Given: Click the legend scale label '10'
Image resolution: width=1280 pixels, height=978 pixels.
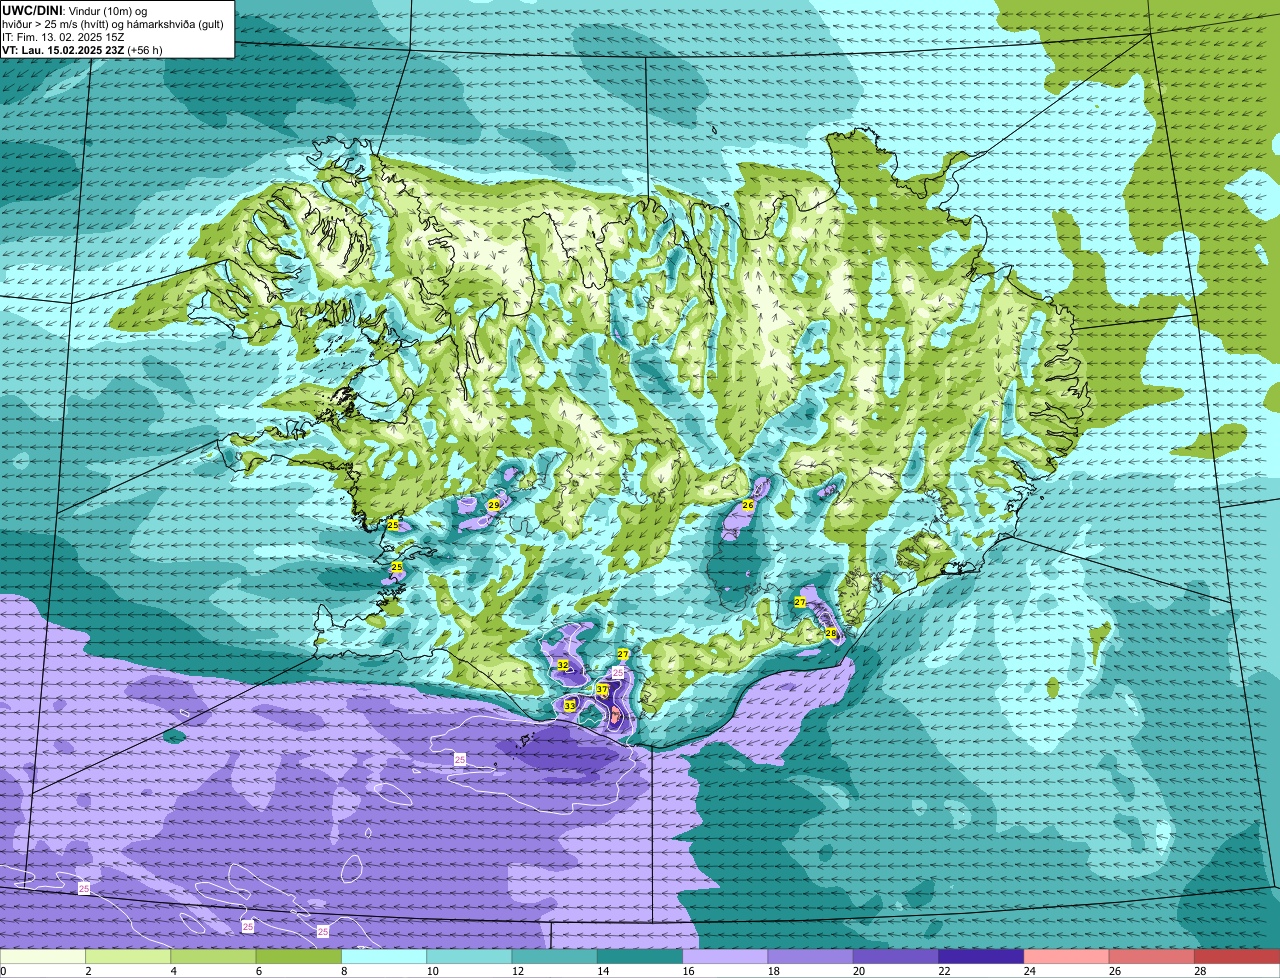Looking at the screenshot, I should [x=431, y=971].
